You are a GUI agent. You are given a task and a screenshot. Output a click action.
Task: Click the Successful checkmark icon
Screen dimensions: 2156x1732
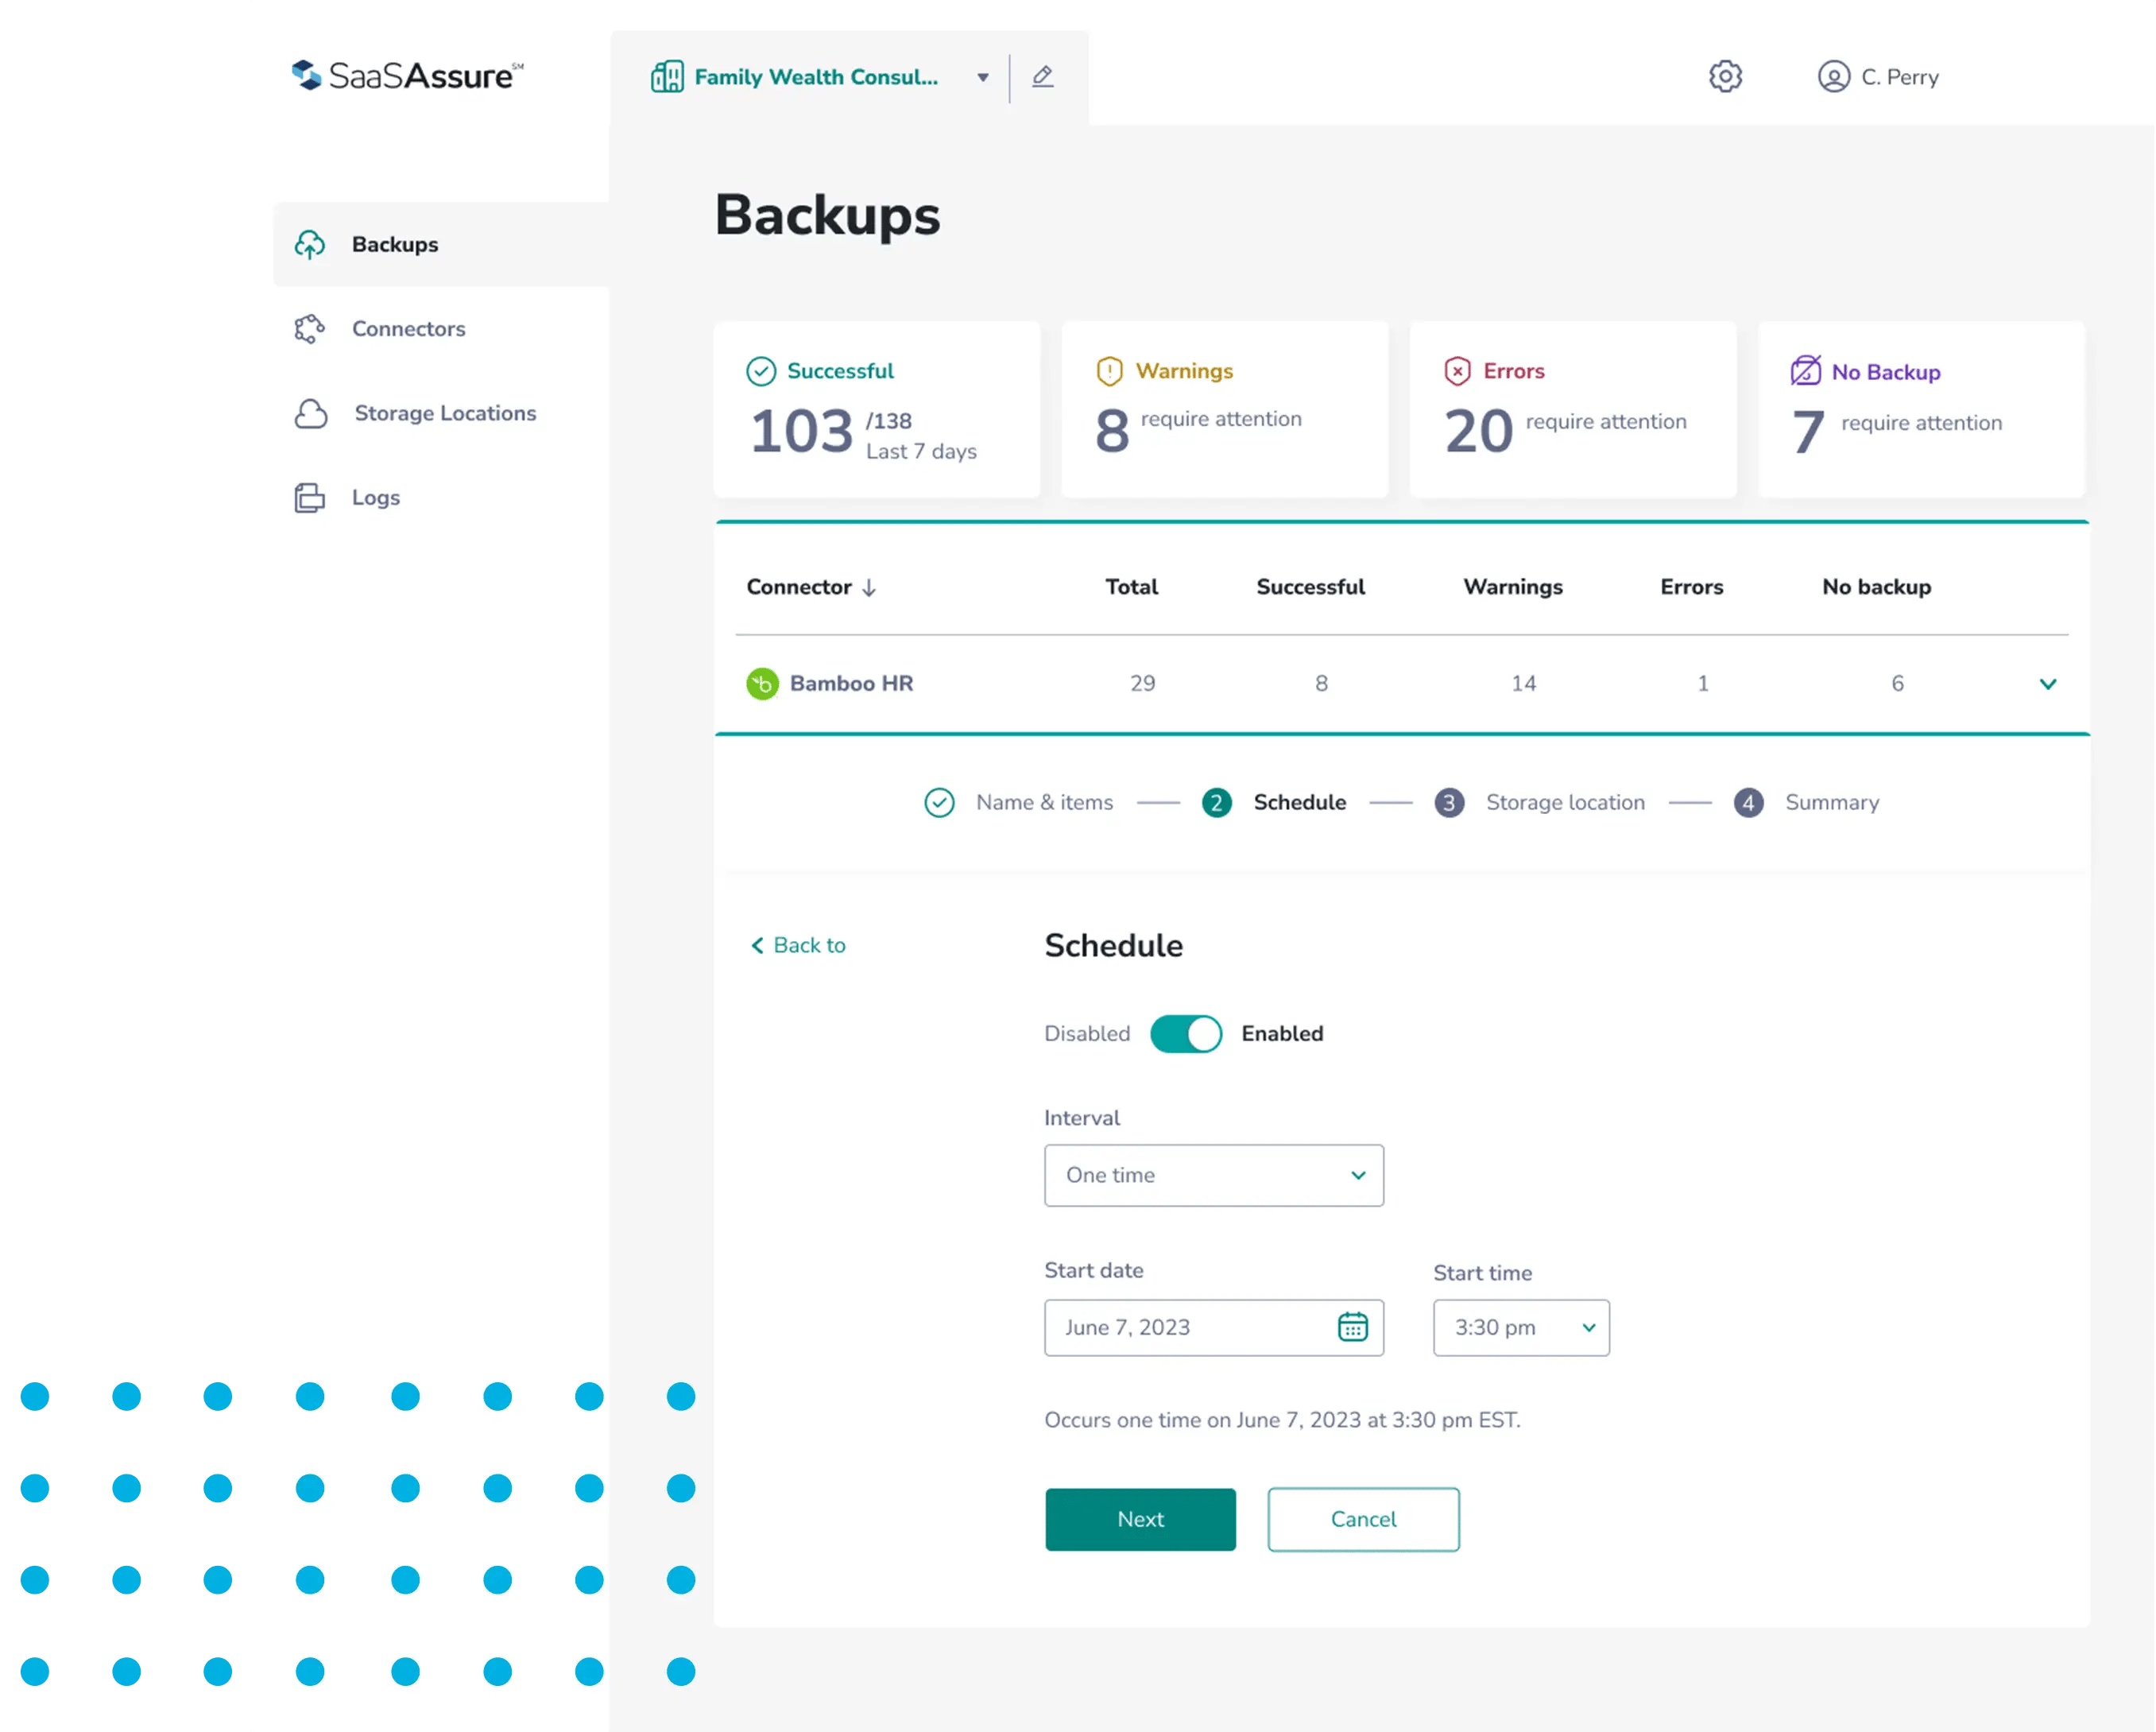761,371
